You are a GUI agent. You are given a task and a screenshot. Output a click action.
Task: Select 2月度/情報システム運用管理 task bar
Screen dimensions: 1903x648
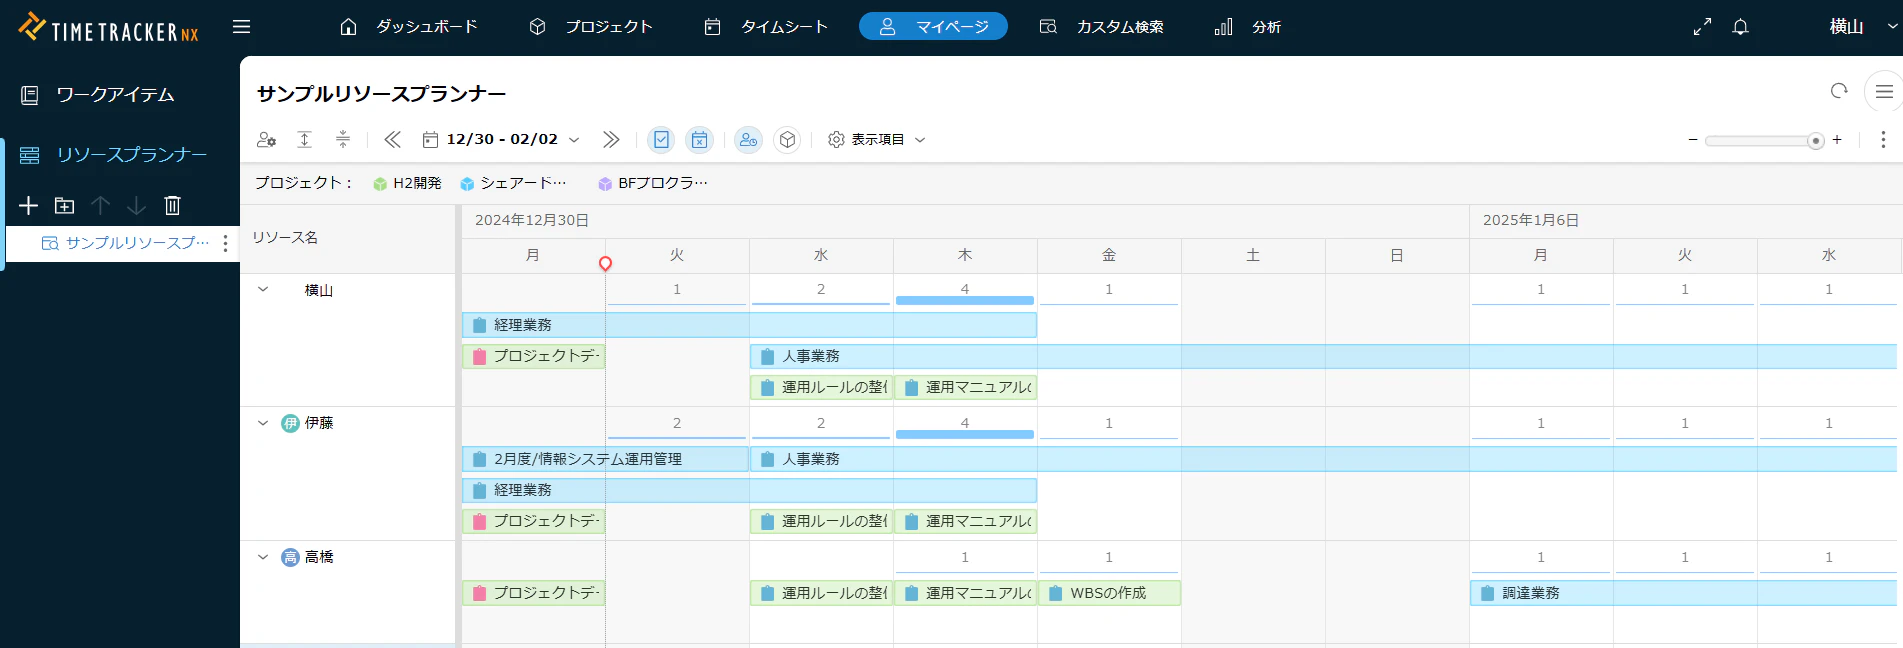(605, 459)
